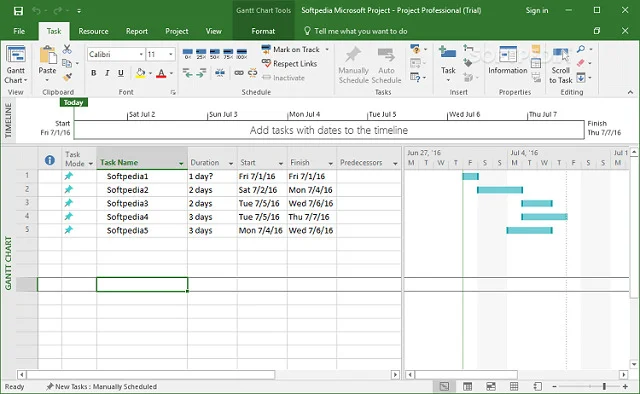Click the Split Task icon

(x=220, y=73)
